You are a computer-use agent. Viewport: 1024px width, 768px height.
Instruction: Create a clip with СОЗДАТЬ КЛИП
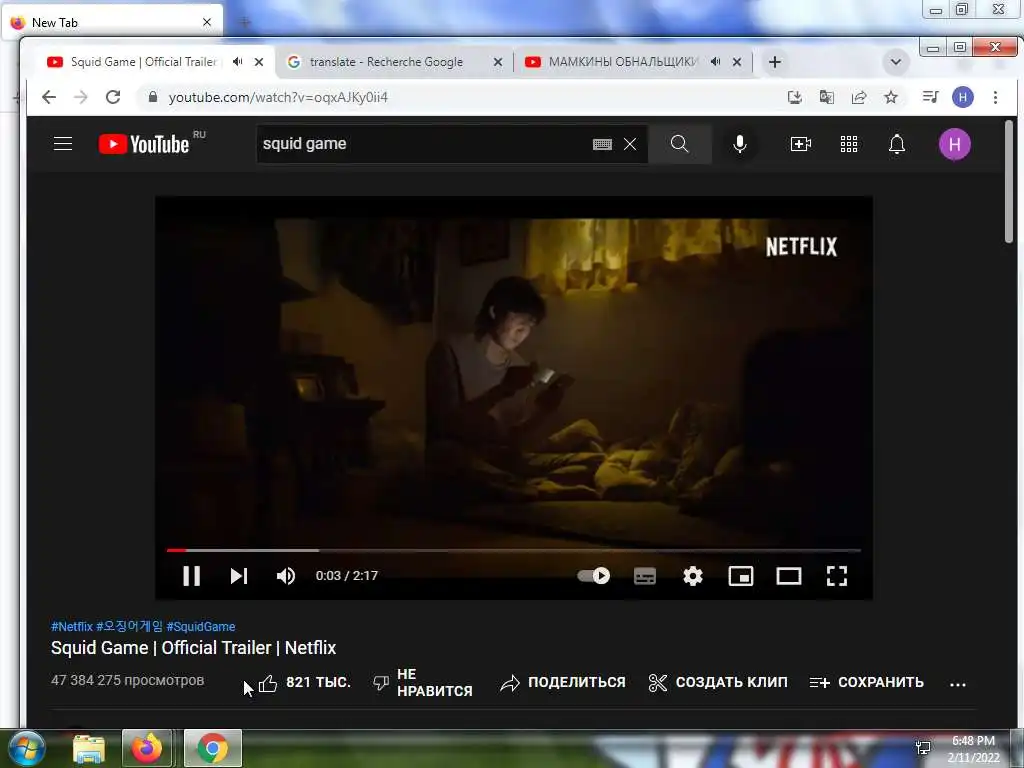click(718, 683)
